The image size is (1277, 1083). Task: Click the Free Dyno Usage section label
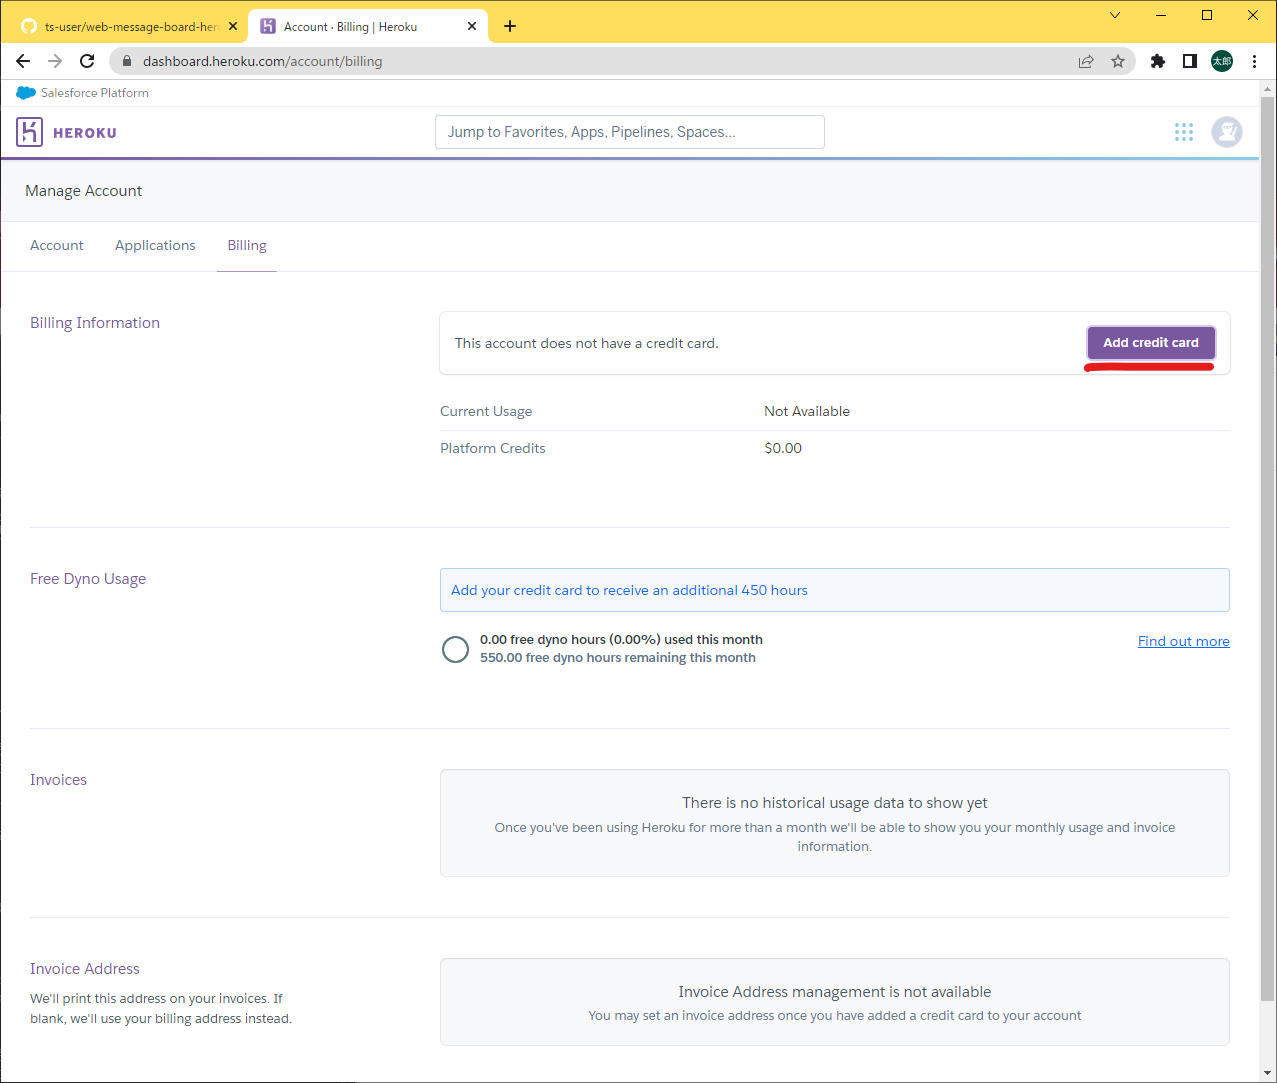click(88, 579)
